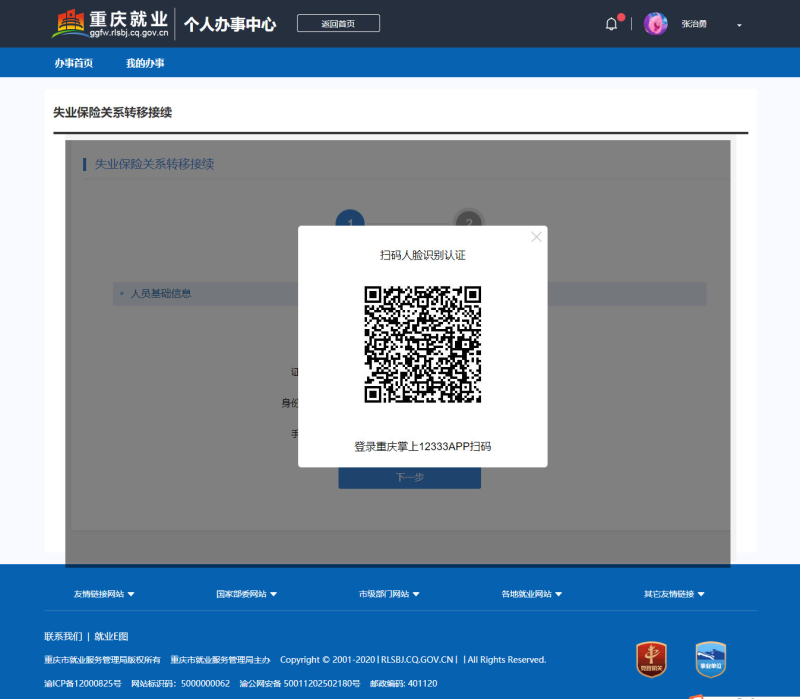This screenshot has width=800, height=699.
Task: Open the 联系我们 footer link
Action: click(x=63, y=636)
